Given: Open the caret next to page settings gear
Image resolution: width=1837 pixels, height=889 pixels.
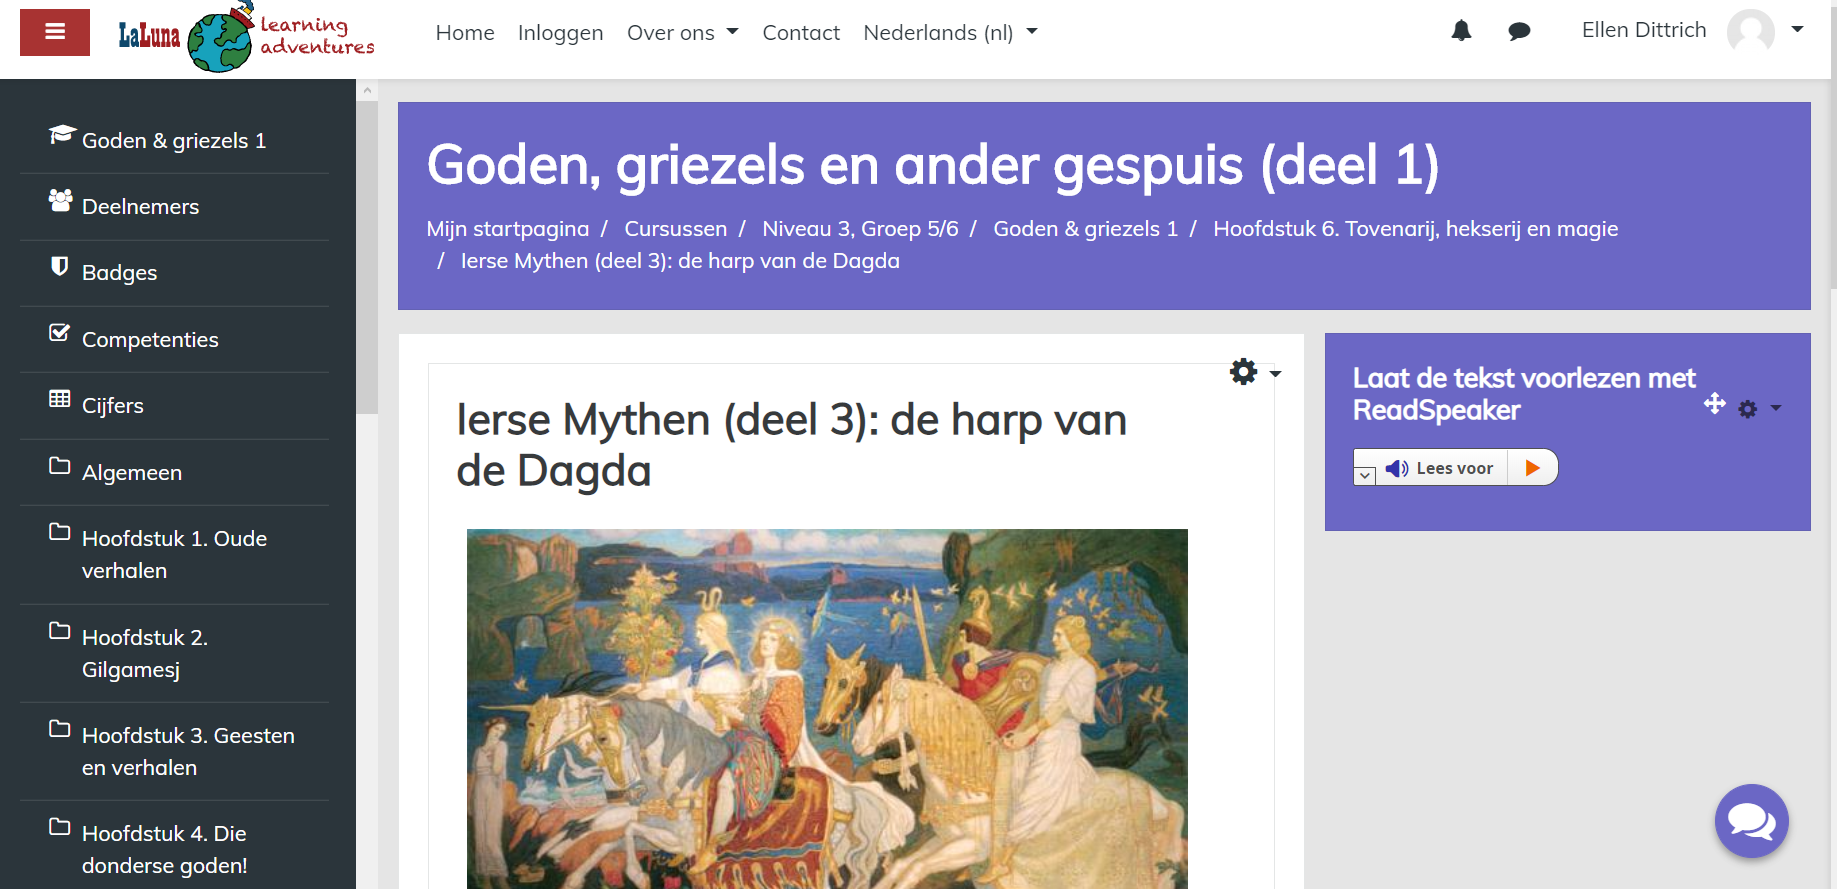Looking at the screenshot, I should (1275, 374).
